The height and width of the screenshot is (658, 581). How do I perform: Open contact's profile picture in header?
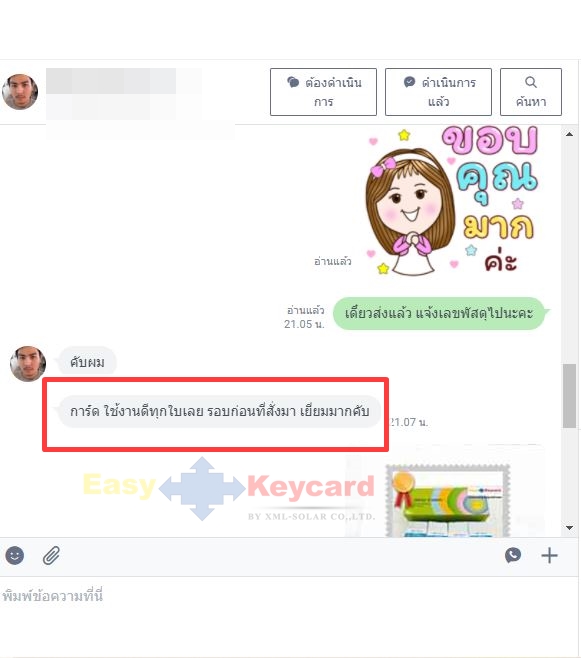pos(20,92)
